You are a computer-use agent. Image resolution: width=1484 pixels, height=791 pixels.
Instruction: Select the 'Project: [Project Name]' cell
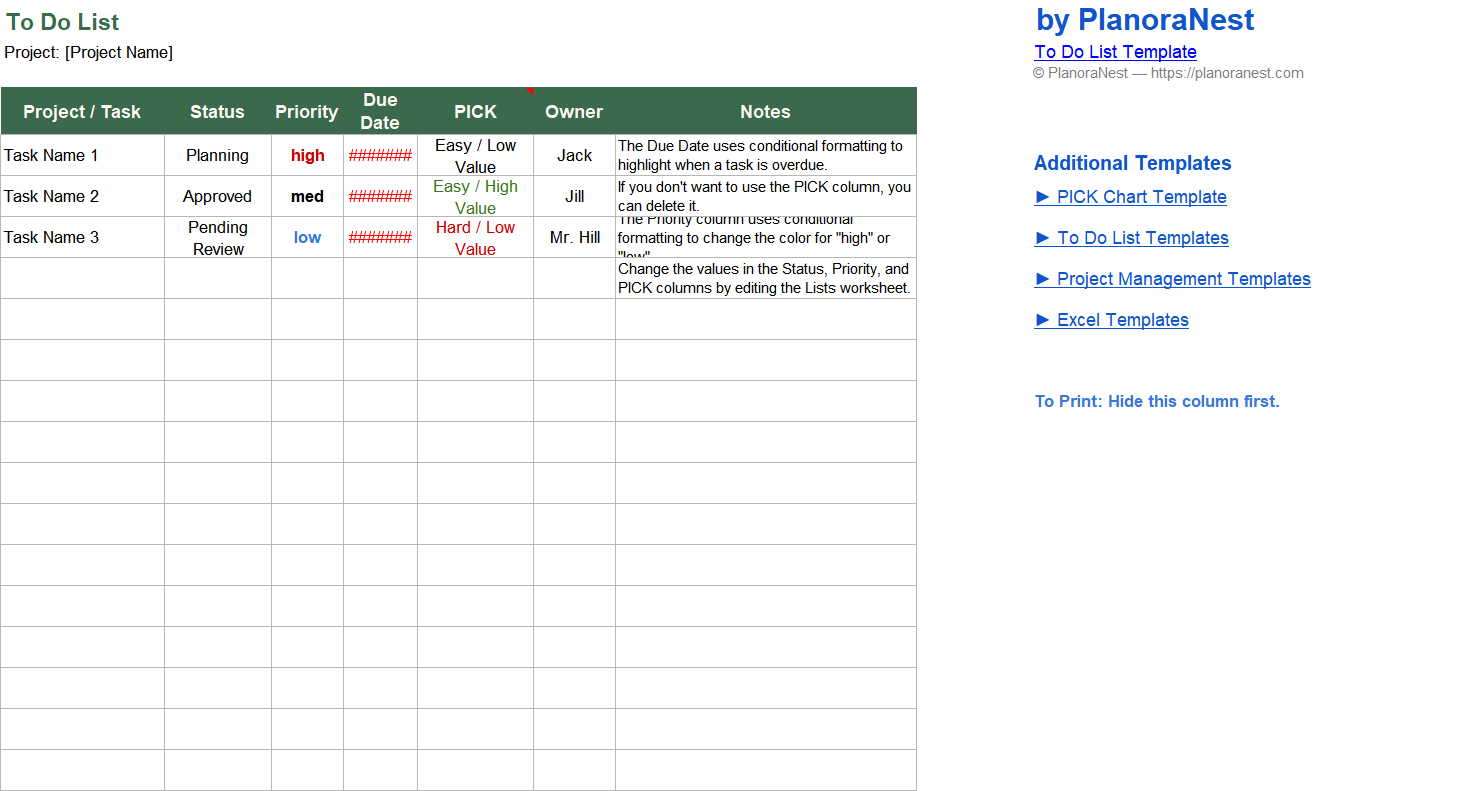tap(89, 52)
